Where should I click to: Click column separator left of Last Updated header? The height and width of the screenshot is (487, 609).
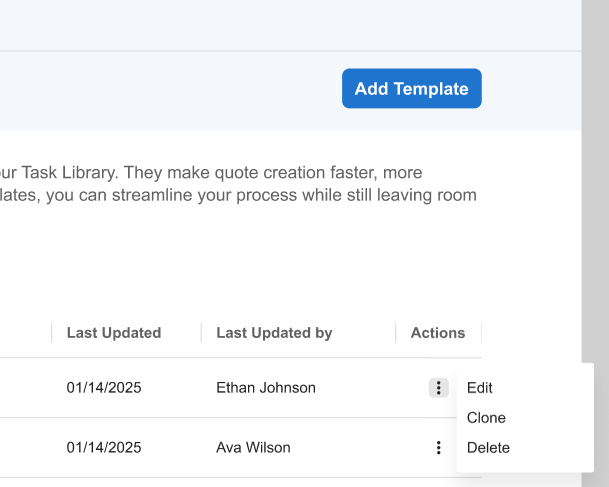click(52, 333)
